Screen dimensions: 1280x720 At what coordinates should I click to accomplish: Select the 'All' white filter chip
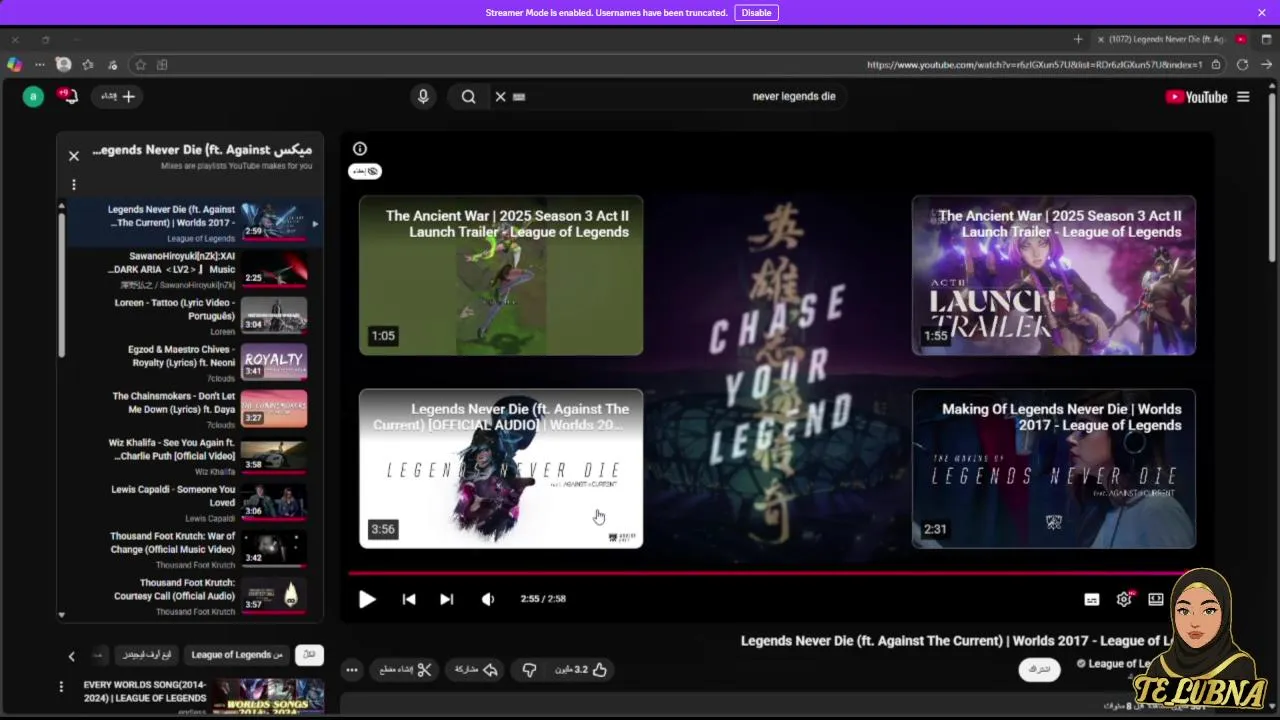(x=309, y=655)
